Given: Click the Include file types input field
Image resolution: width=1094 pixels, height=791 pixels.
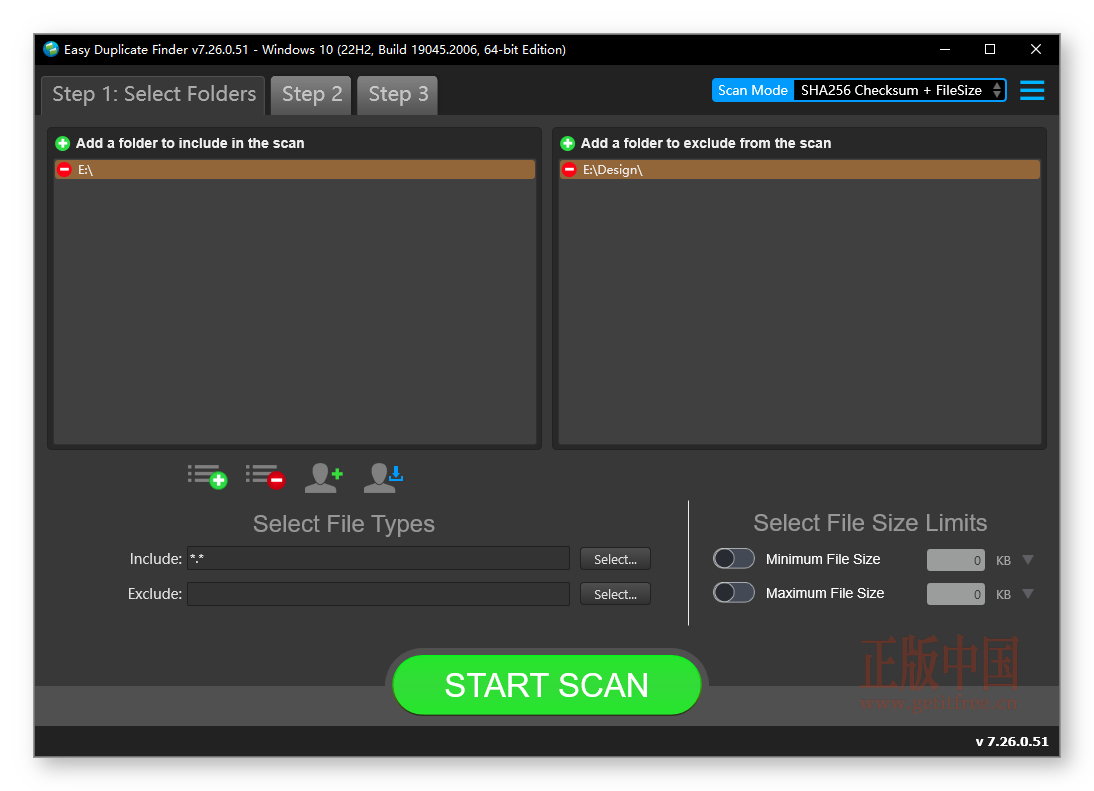Looking at the screenshot, I should coord(378,559).
